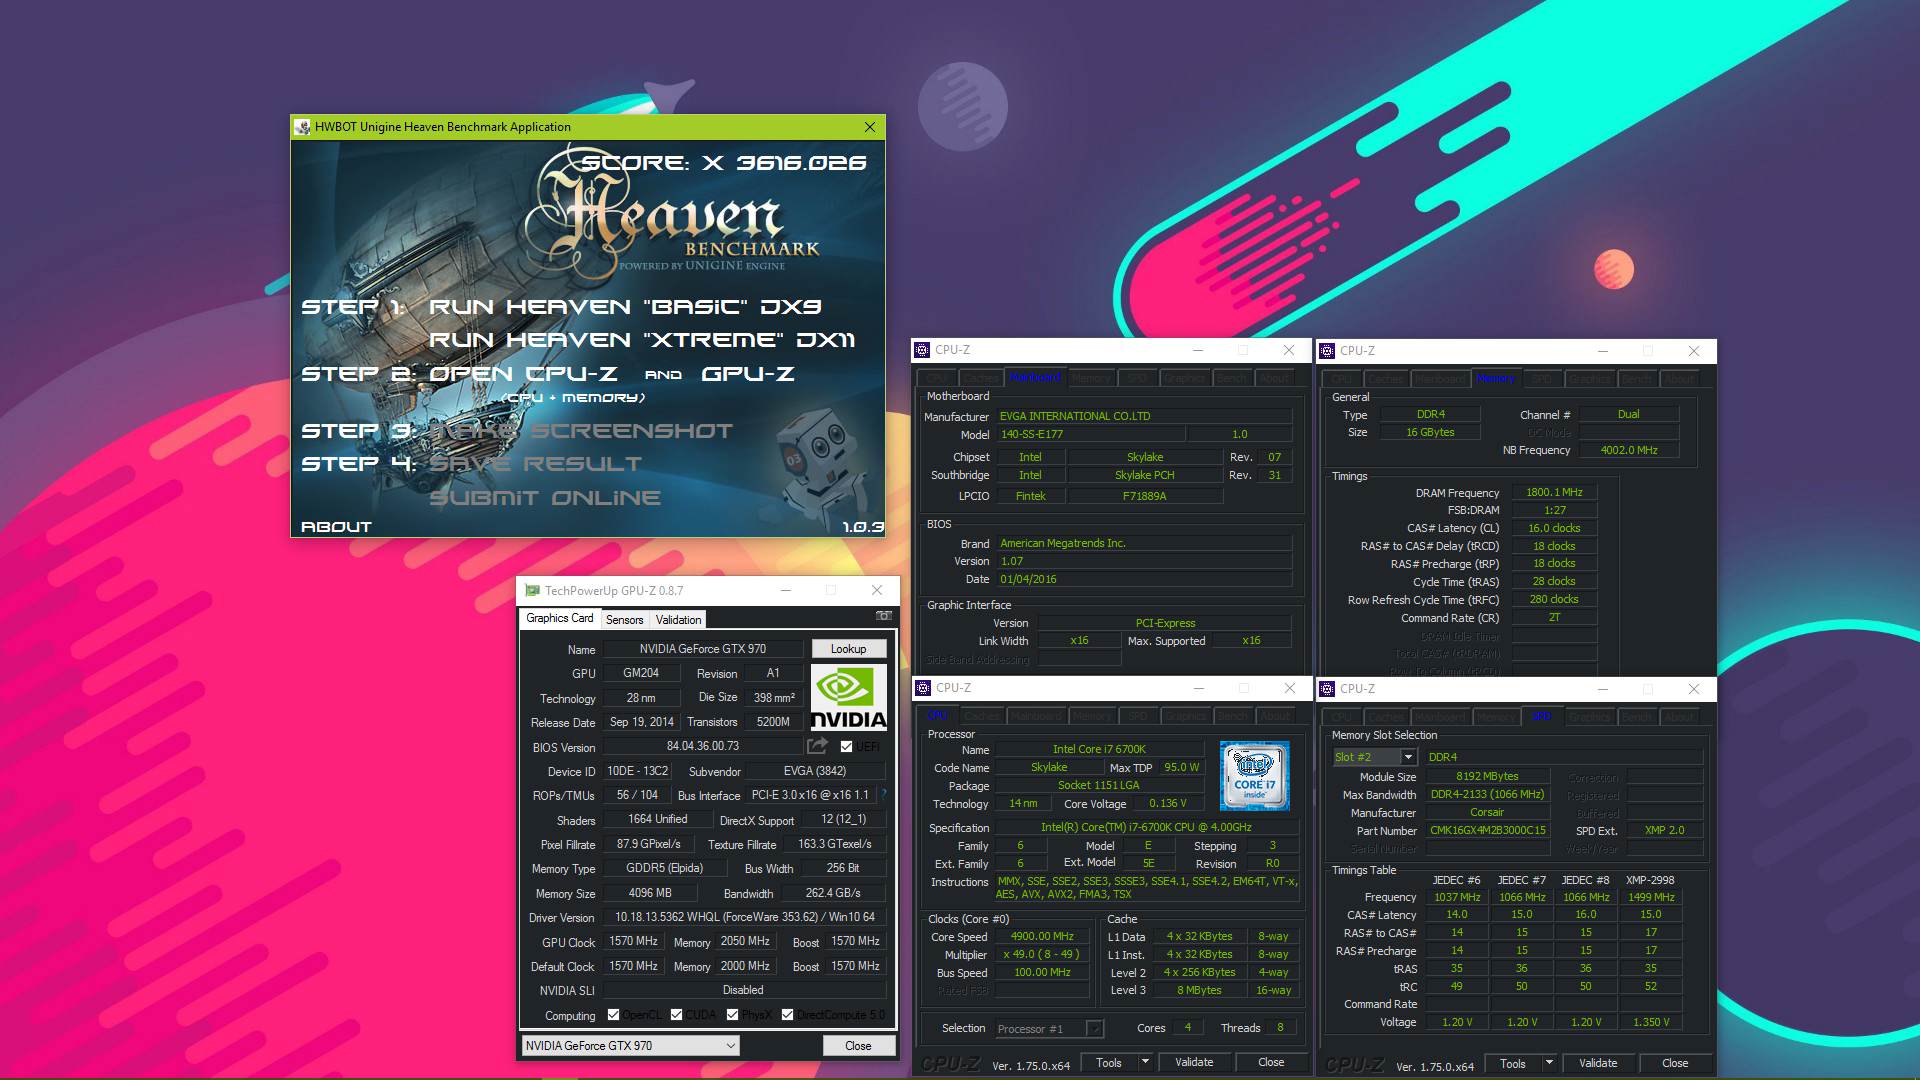Click Validate in CPU-Z SPD window

(x=1598, y=1063)
